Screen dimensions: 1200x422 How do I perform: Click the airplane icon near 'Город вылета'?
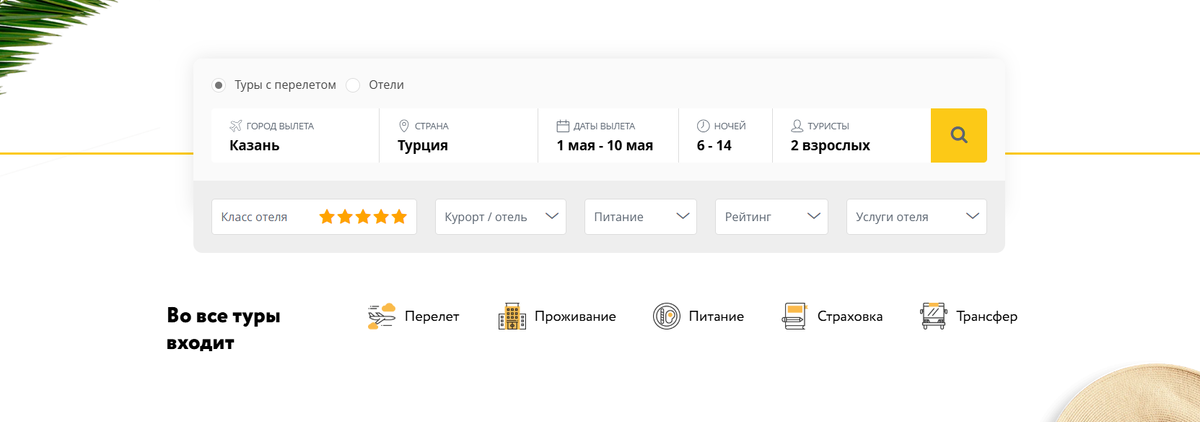tap(236, 126)
